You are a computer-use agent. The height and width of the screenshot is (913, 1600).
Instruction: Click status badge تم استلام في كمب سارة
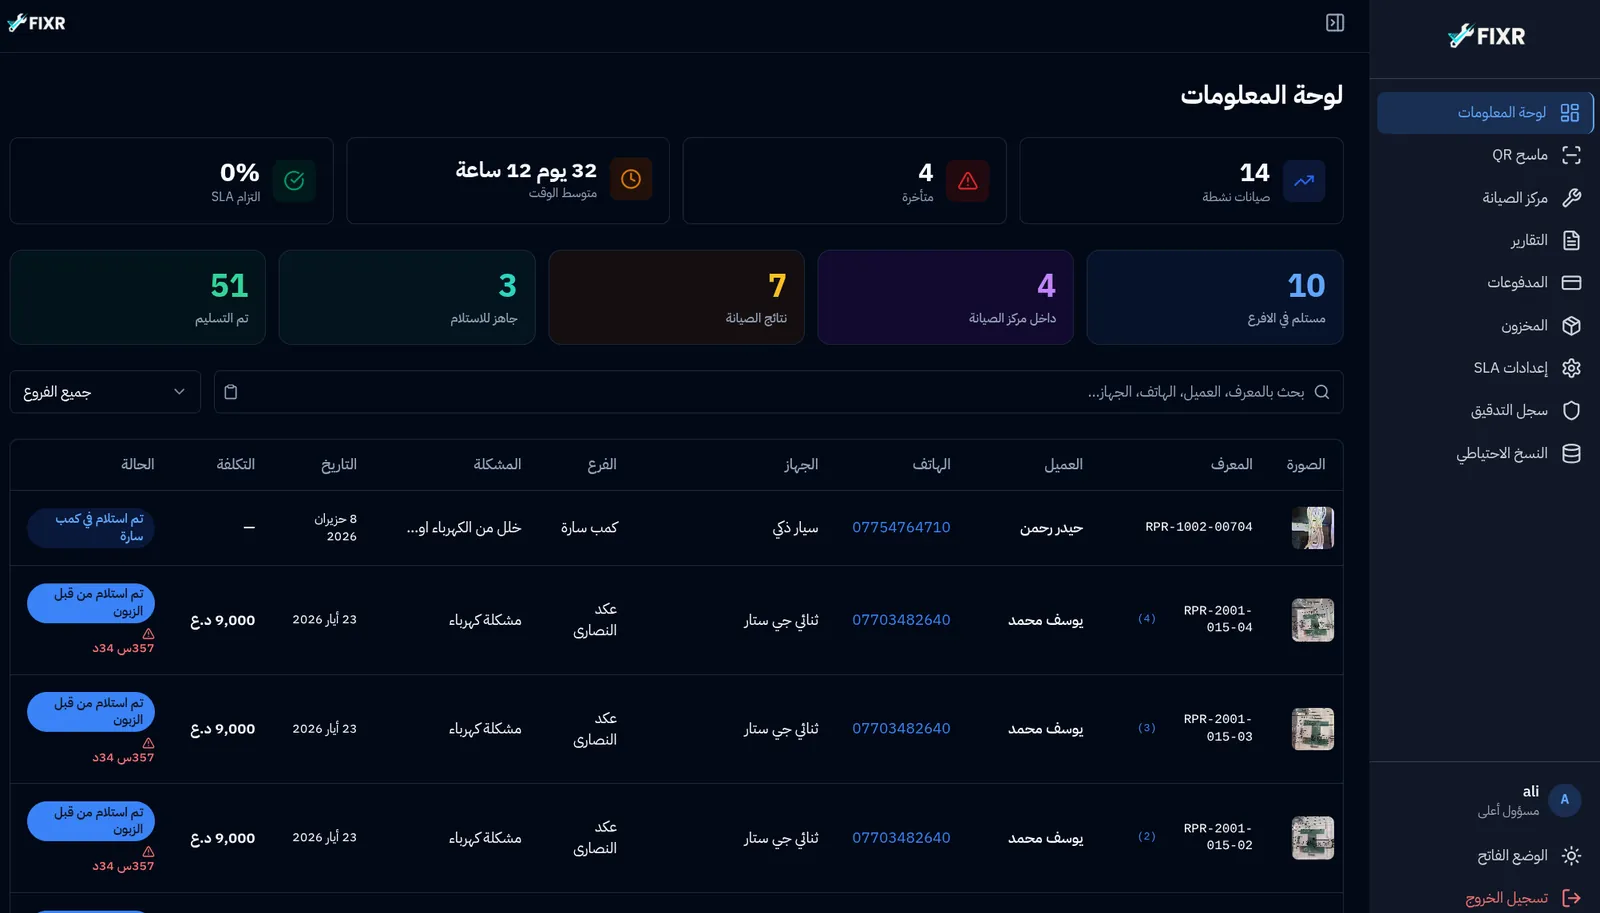click(x=91, y=528)
